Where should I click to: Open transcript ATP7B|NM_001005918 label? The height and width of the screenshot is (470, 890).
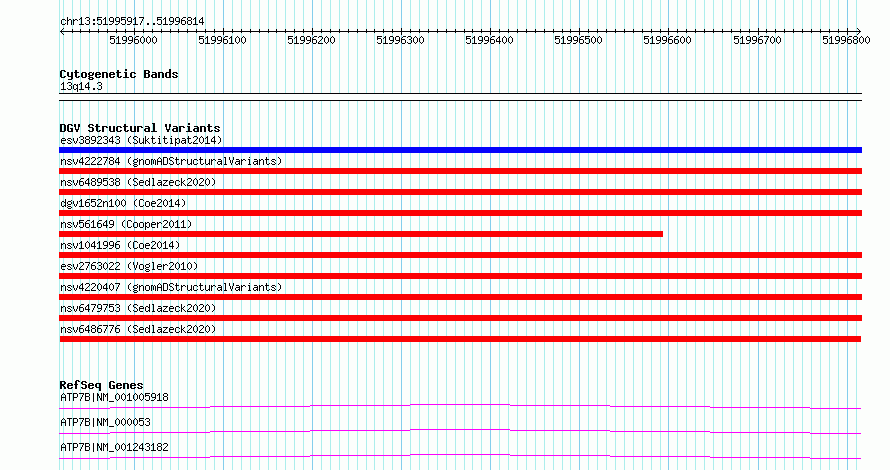click(114, 397)
